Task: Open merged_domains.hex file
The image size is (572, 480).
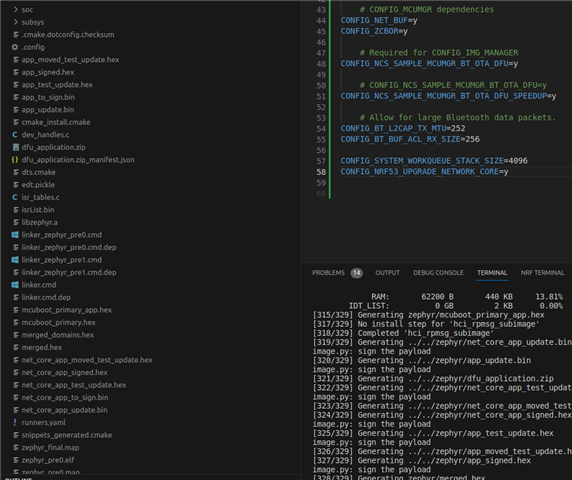Action: (58, 335)
